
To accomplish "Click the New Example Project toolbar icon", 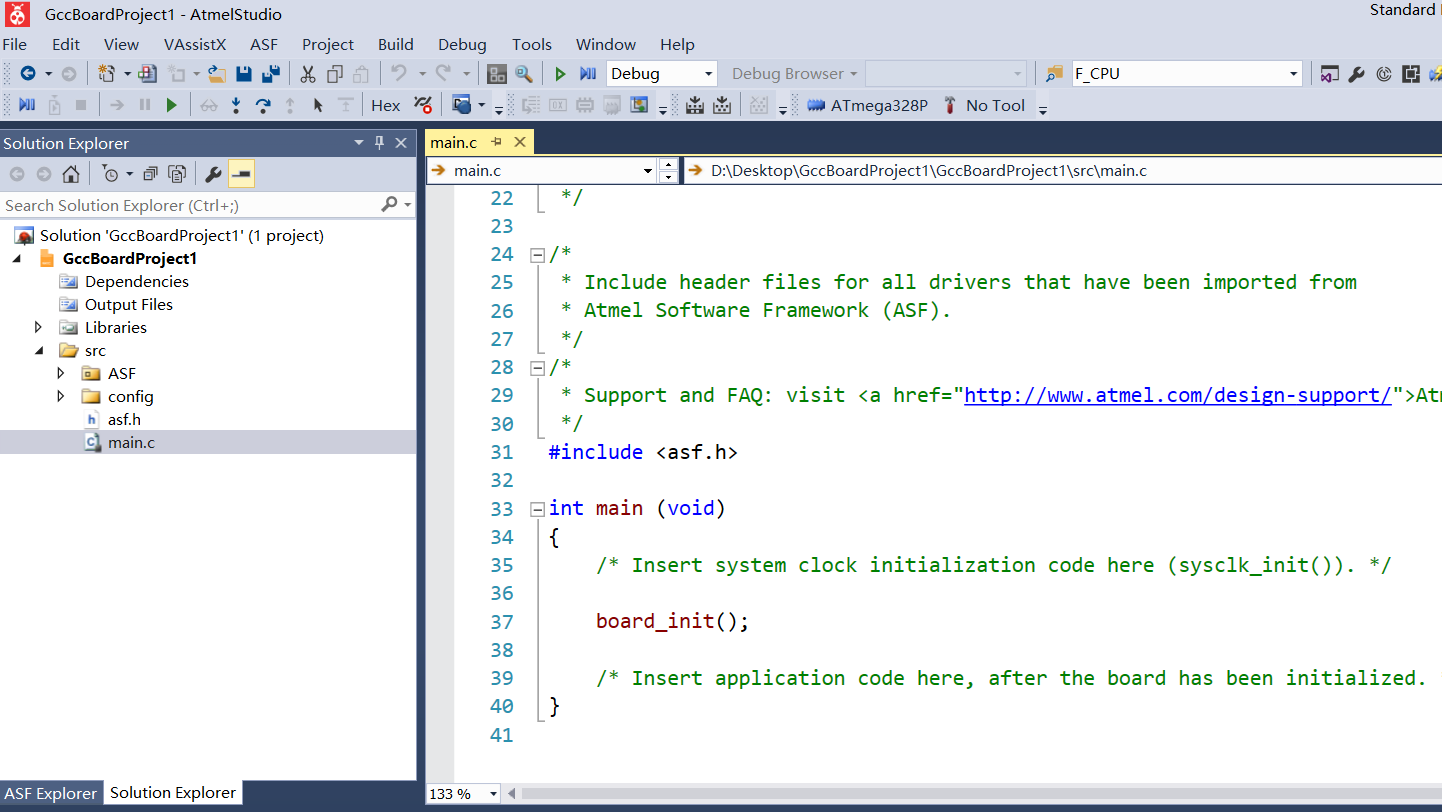I will tap(148, 73).
